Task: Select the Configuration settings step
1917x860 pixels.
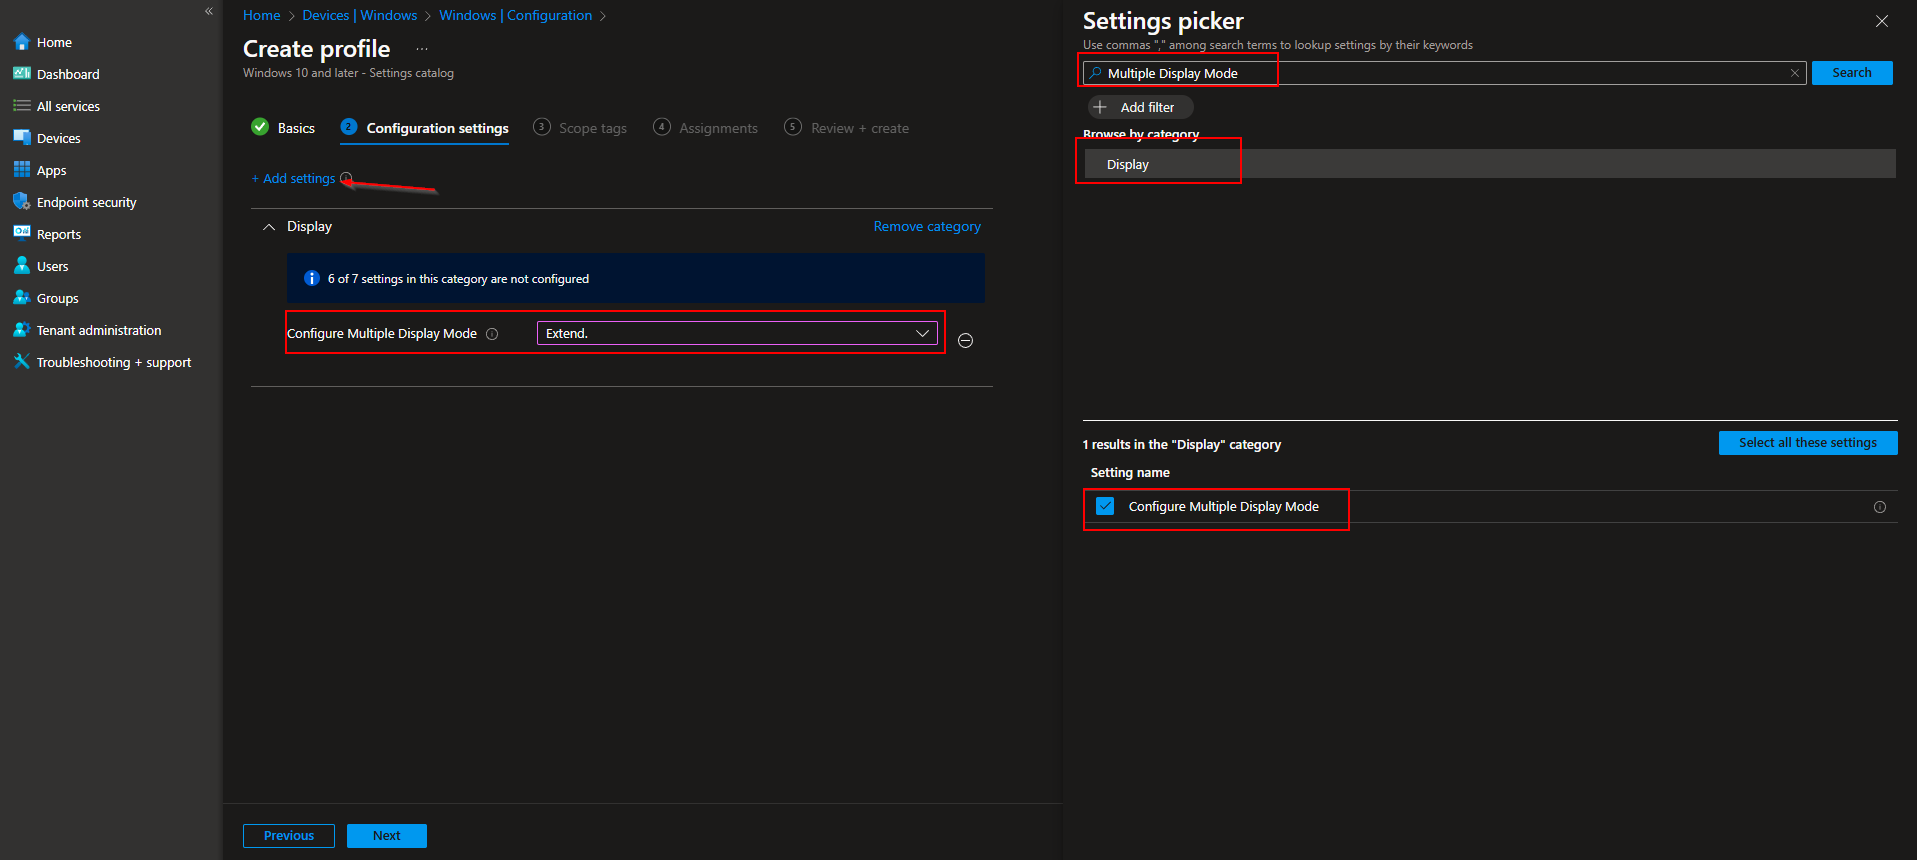Action: (425, 128)
